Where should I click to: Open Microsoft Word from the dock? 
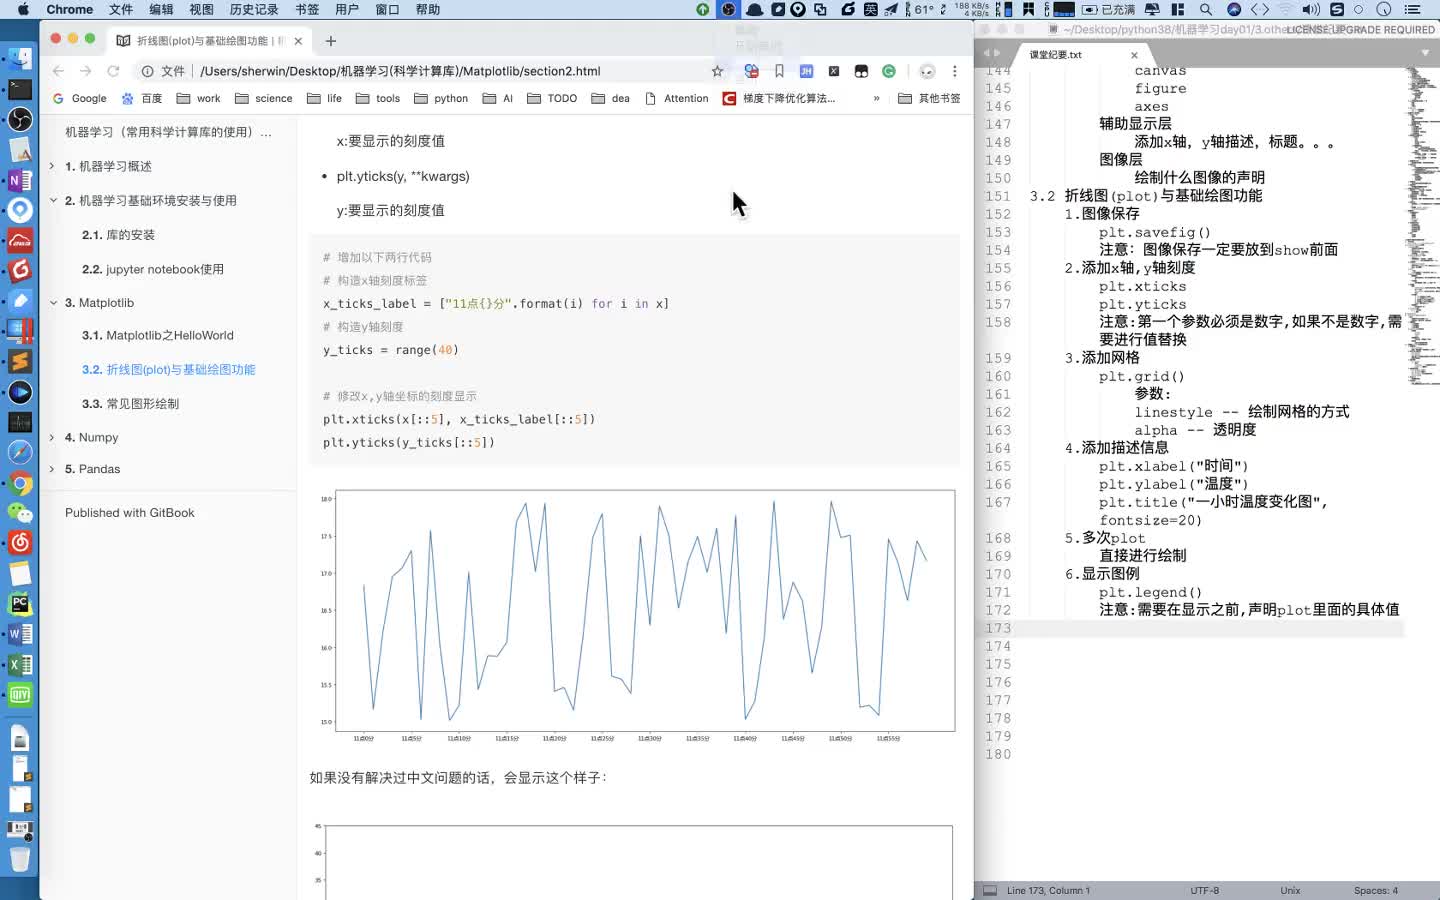[20, 634]
